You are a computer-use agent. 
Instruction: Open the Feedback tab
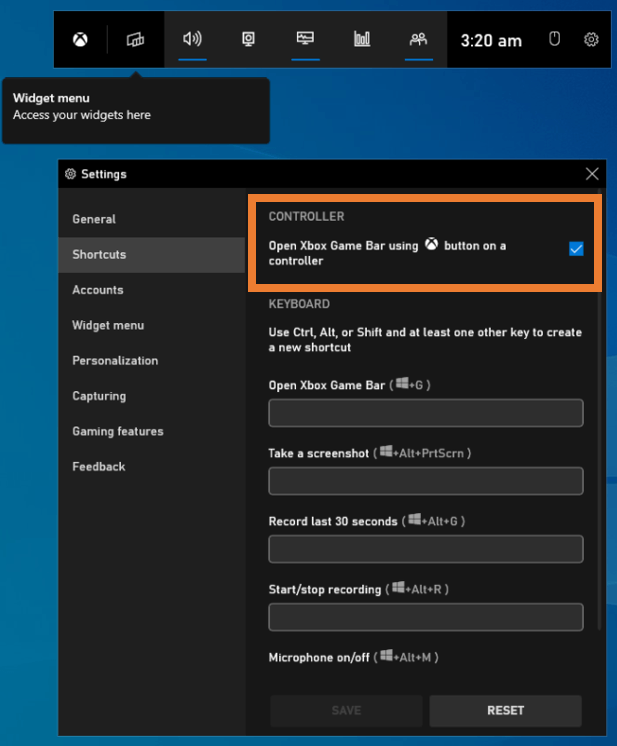coord(151,467)
